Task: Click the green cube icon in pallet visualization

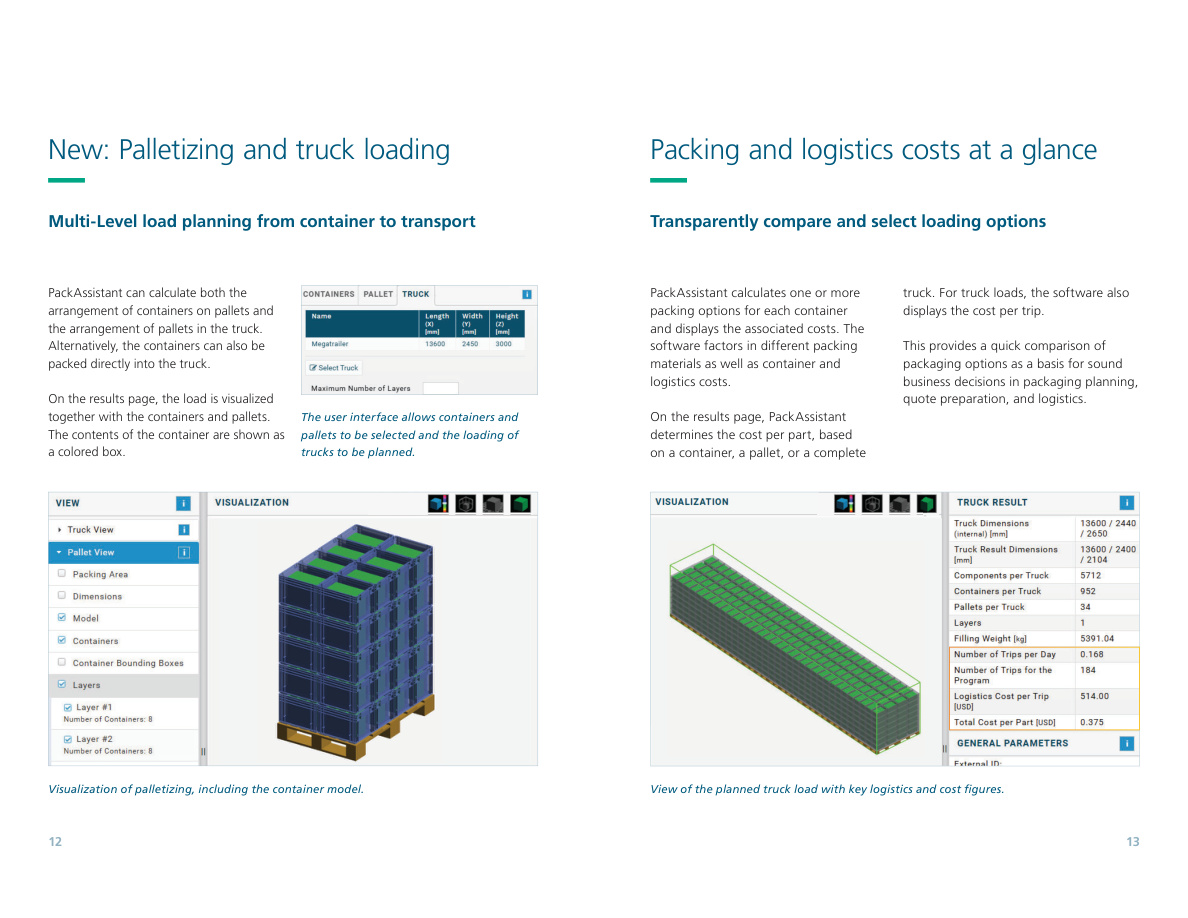Action: [x=520, y=504]
